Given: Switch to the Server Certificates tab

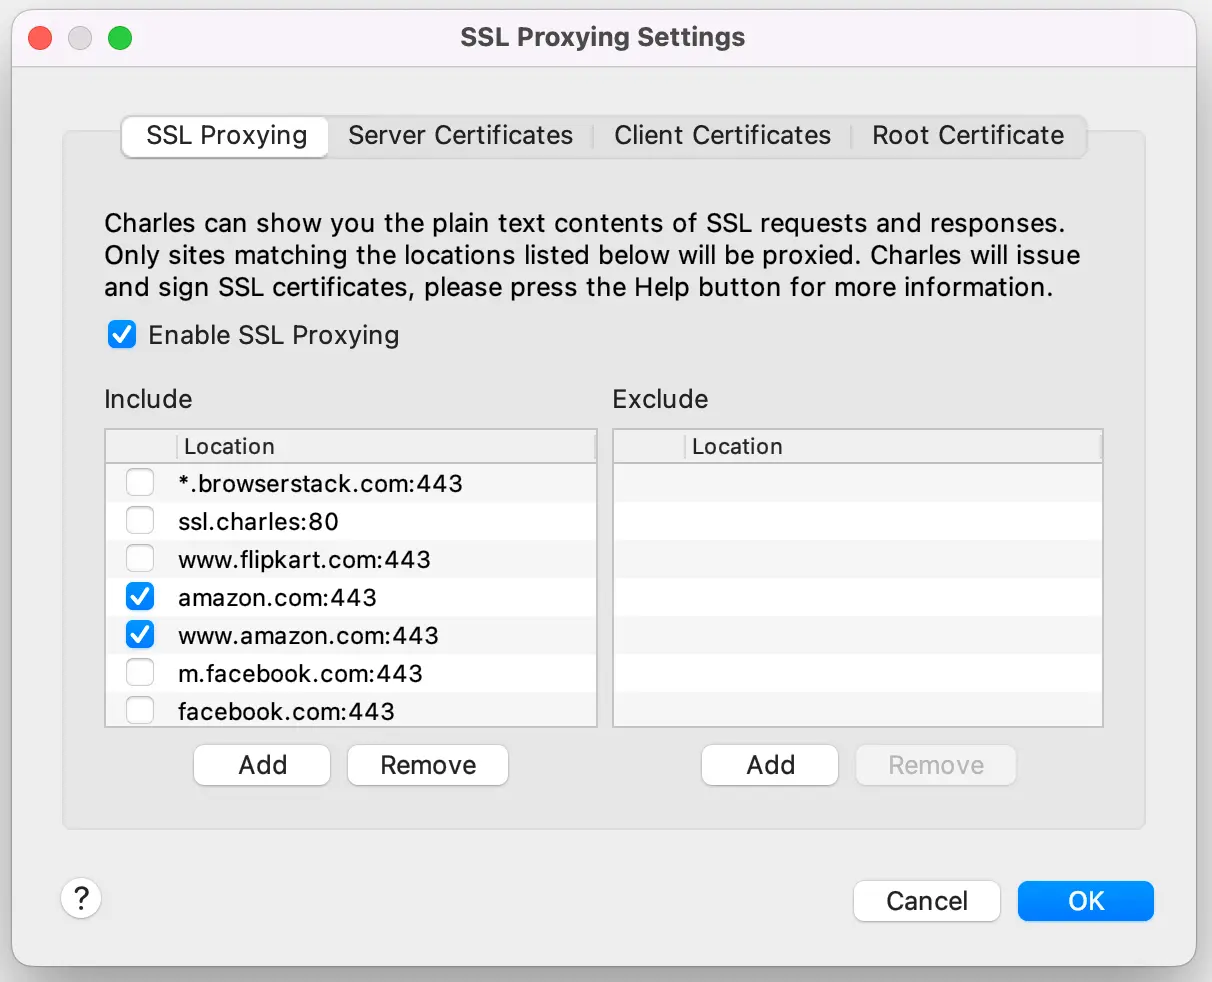Looking at the screenshot, I should pyautogui.click(x=460, y=136).
